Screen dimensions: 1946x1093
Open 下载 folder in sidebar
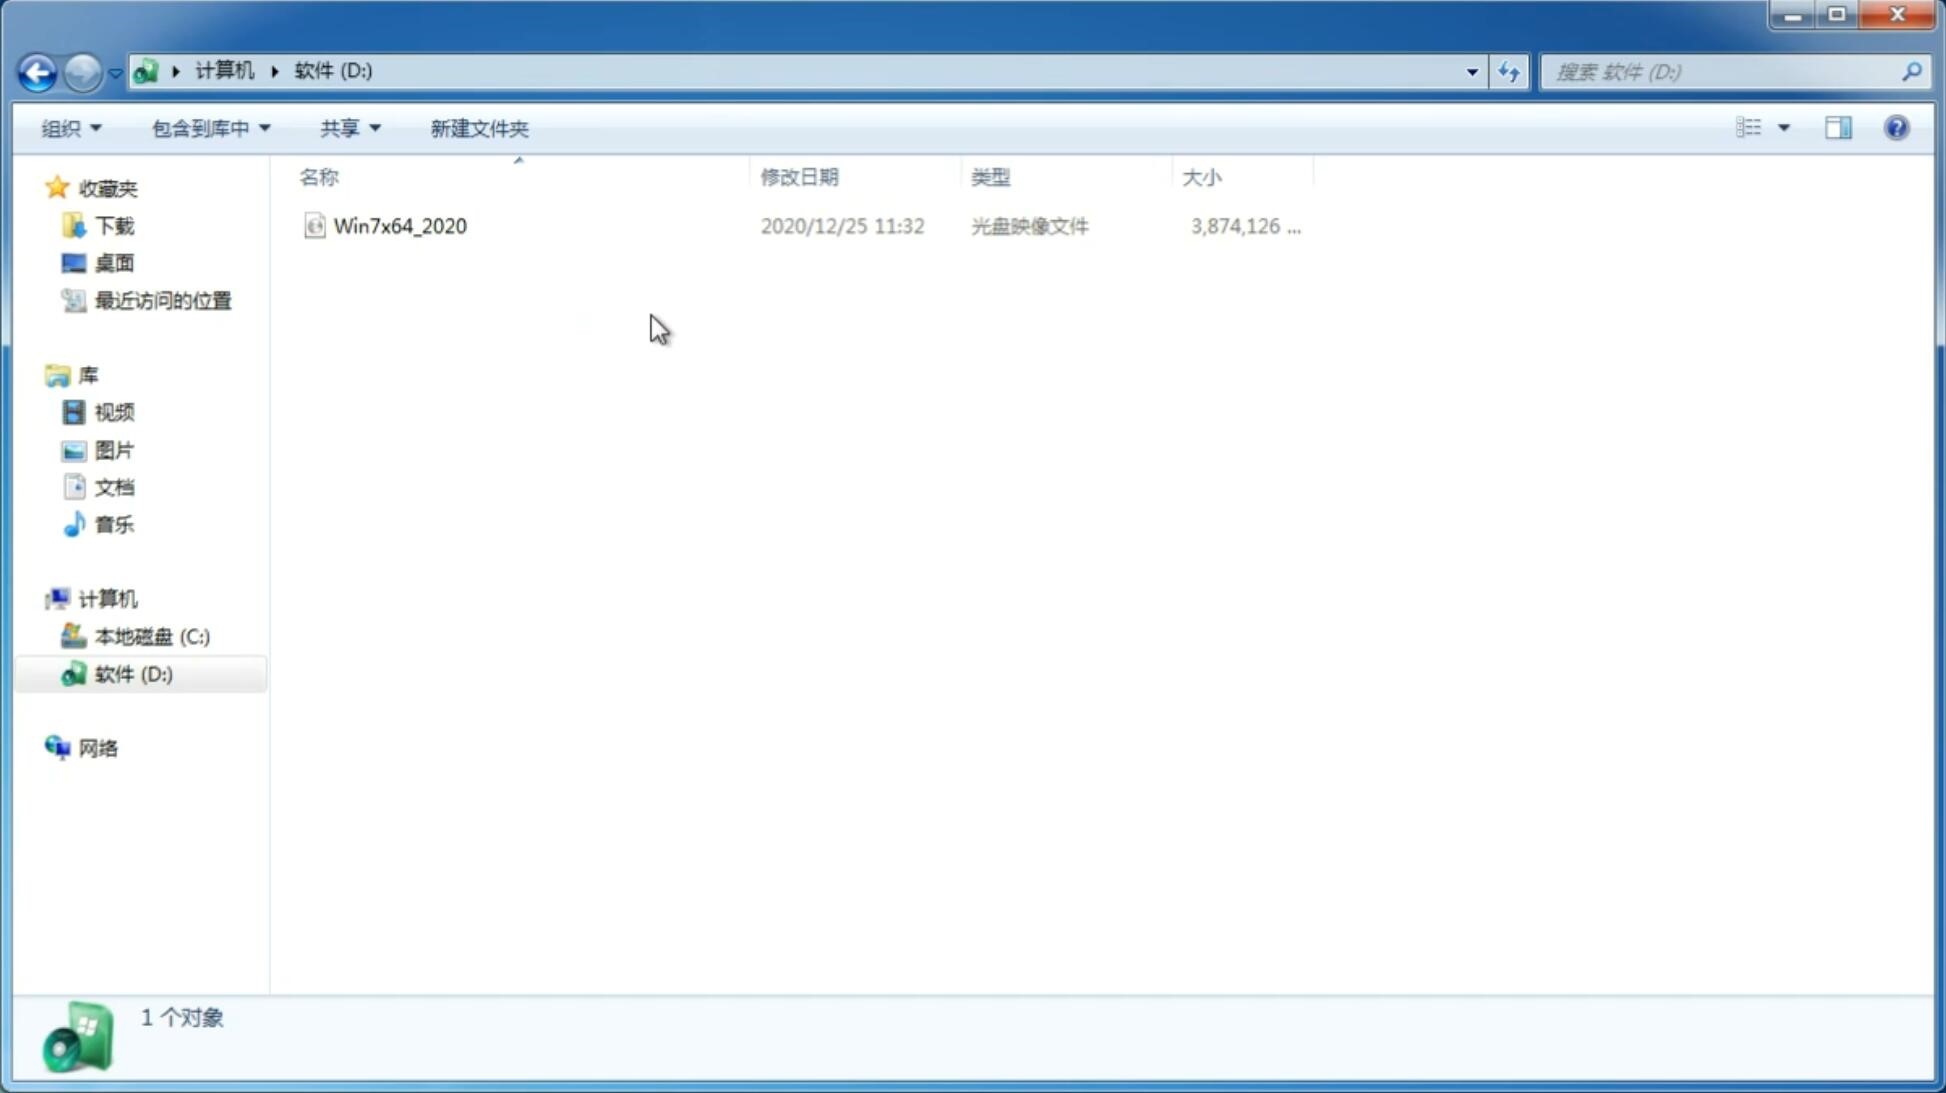point(114,226)
